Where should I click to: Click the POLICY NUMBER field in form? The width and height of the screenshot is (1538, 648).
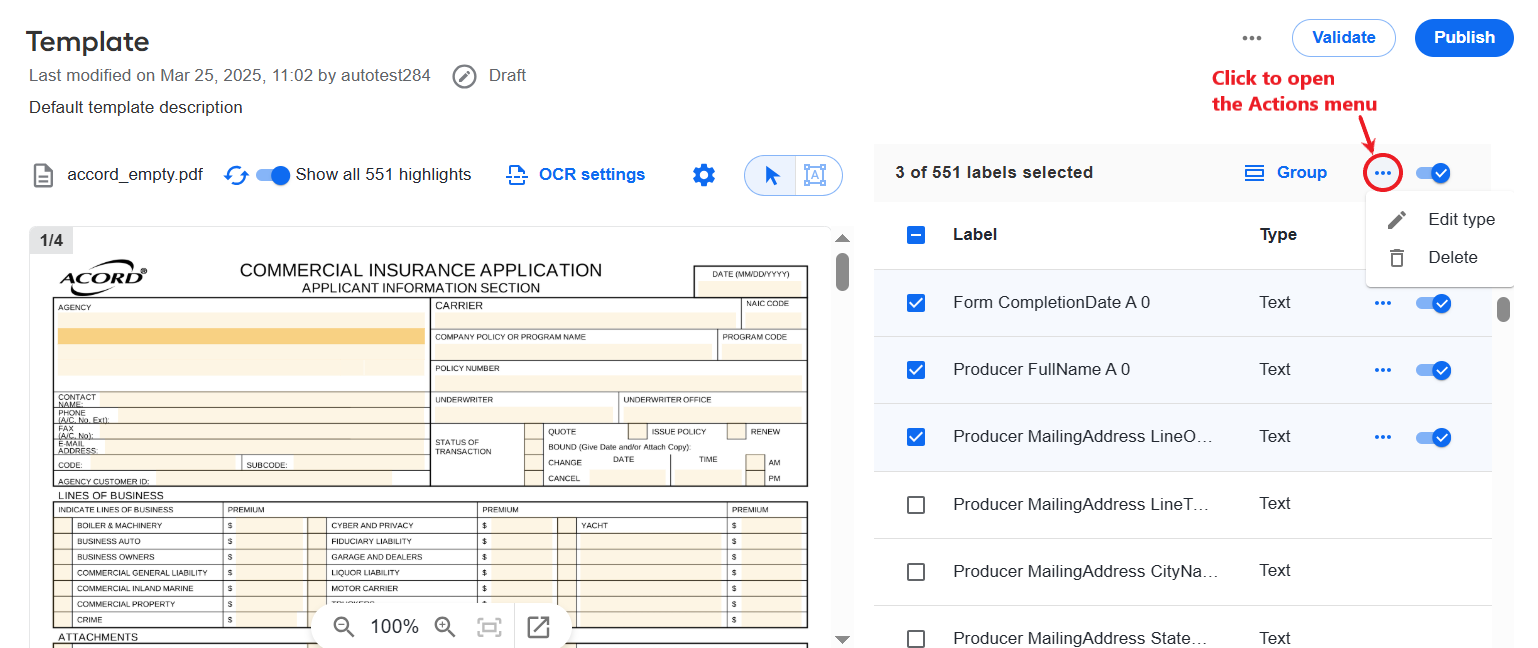pos(619,383)
